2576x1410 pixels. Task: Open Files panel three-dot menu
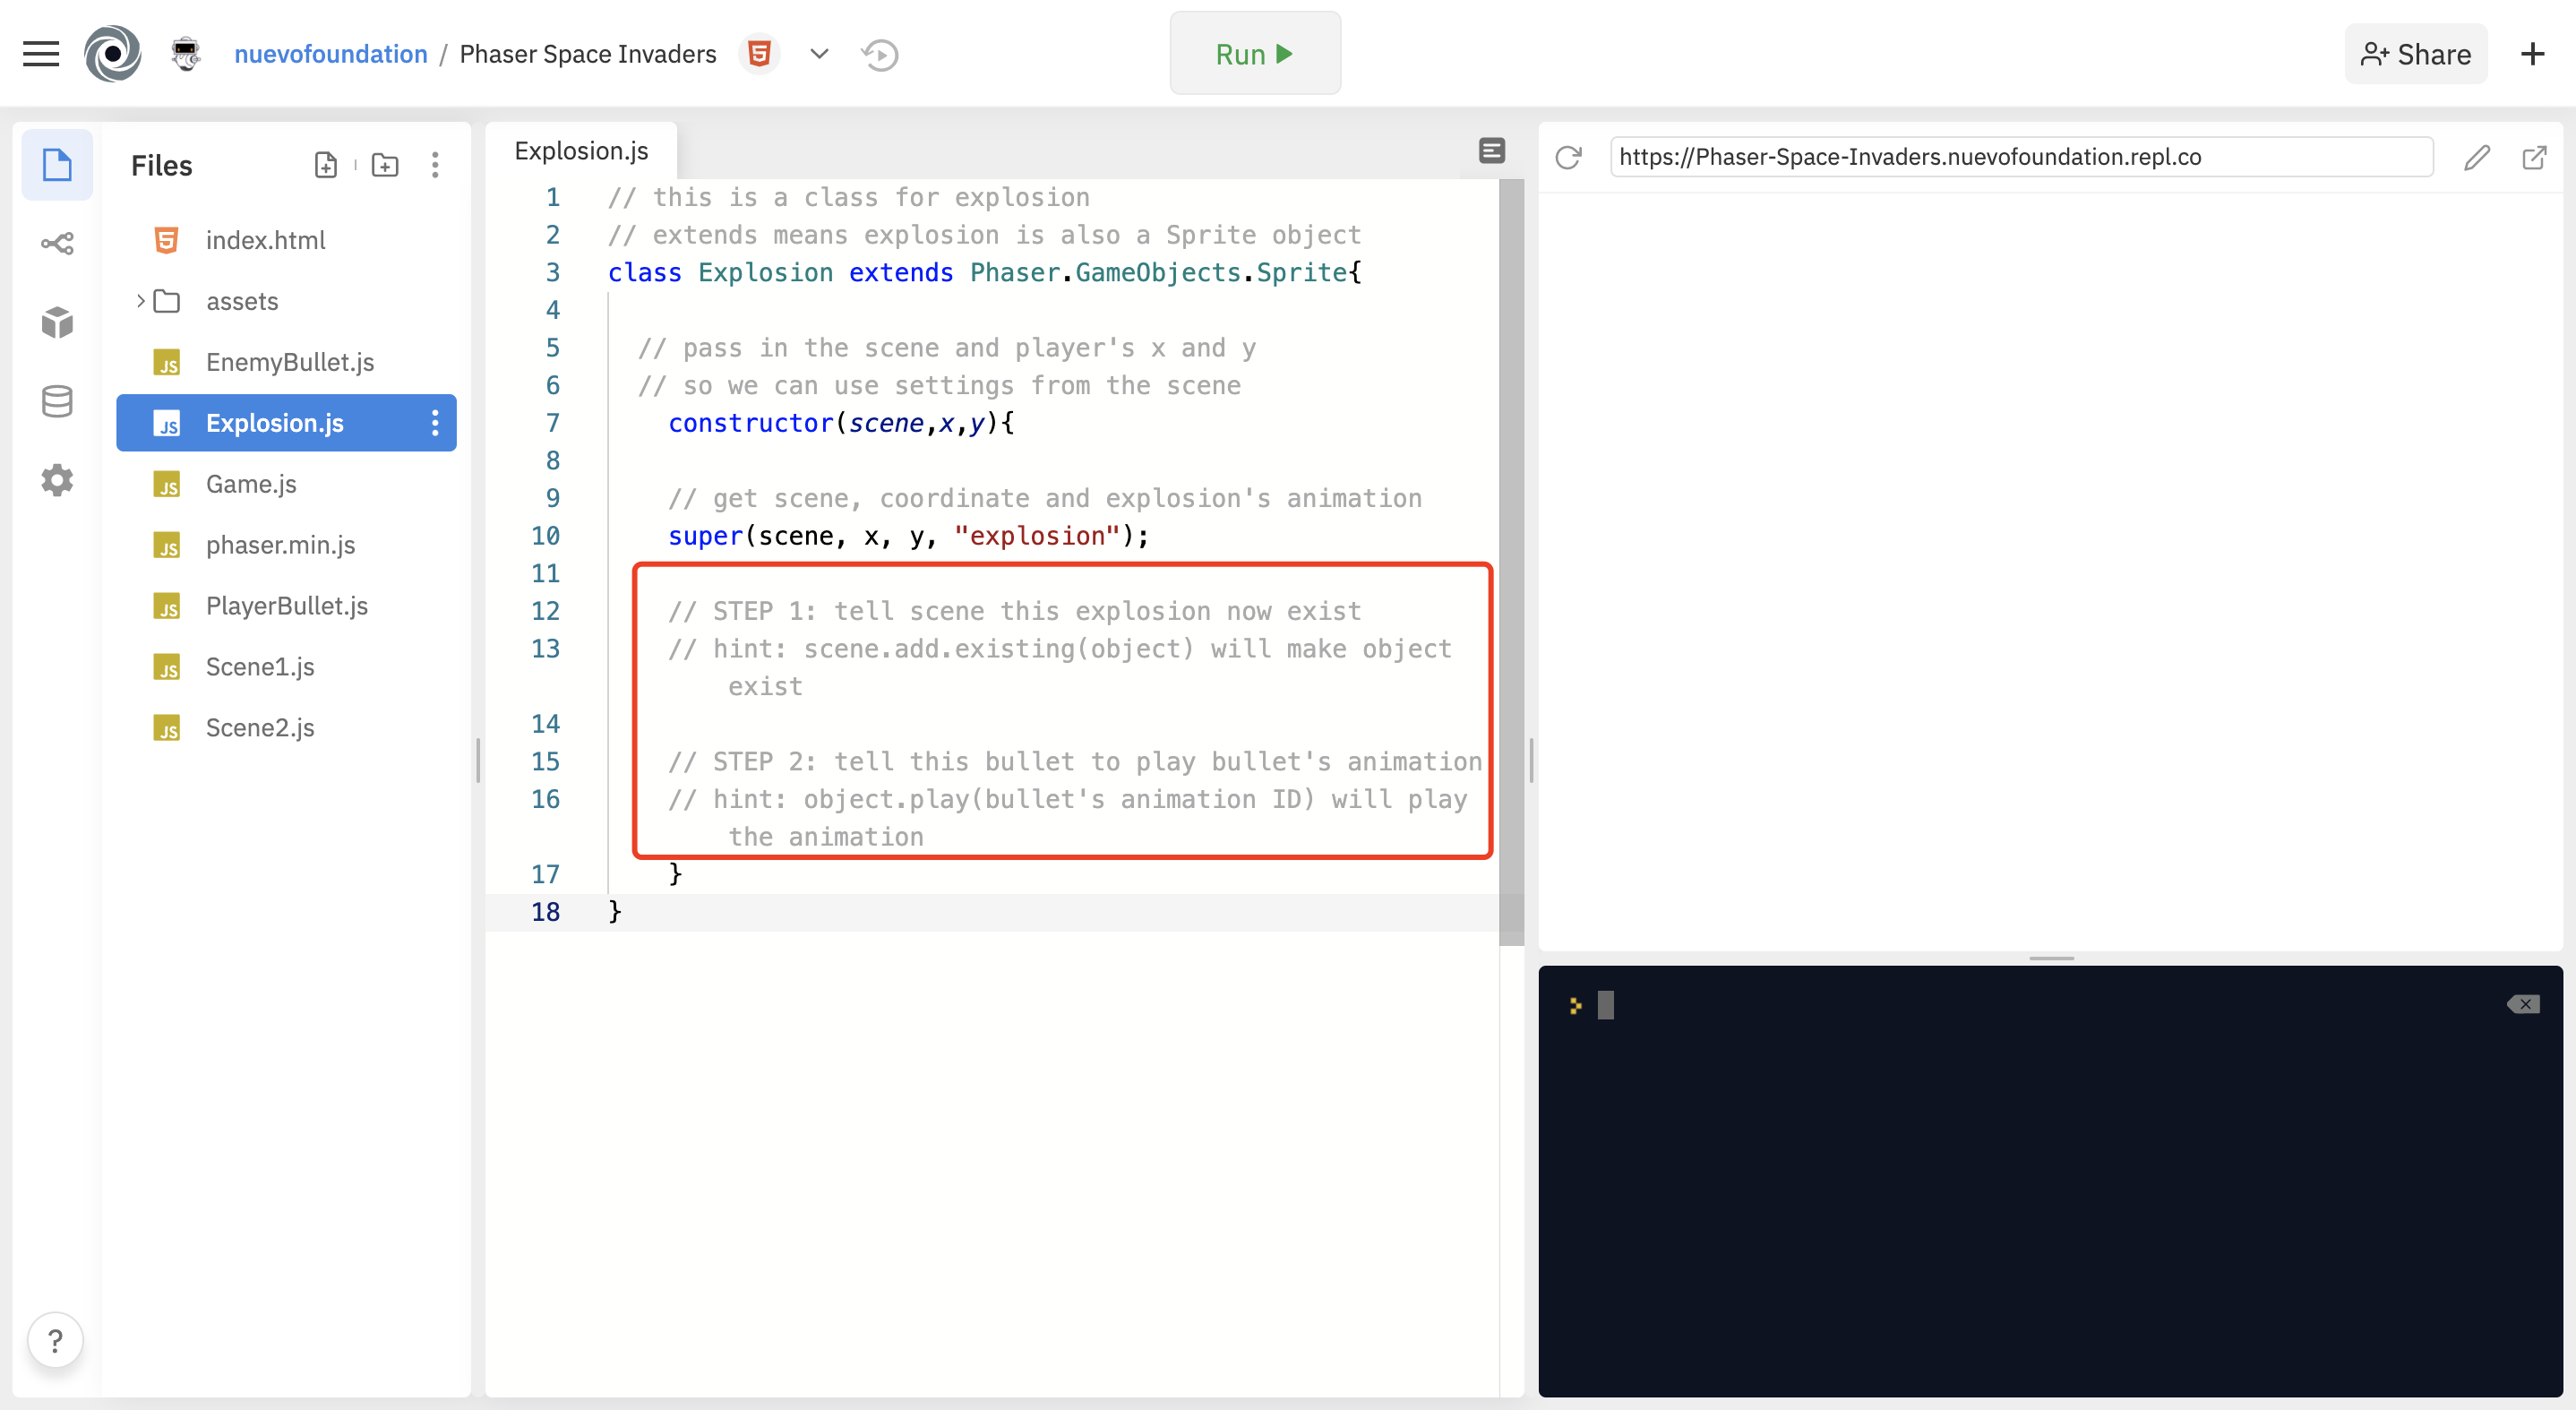tap(435, 165)
